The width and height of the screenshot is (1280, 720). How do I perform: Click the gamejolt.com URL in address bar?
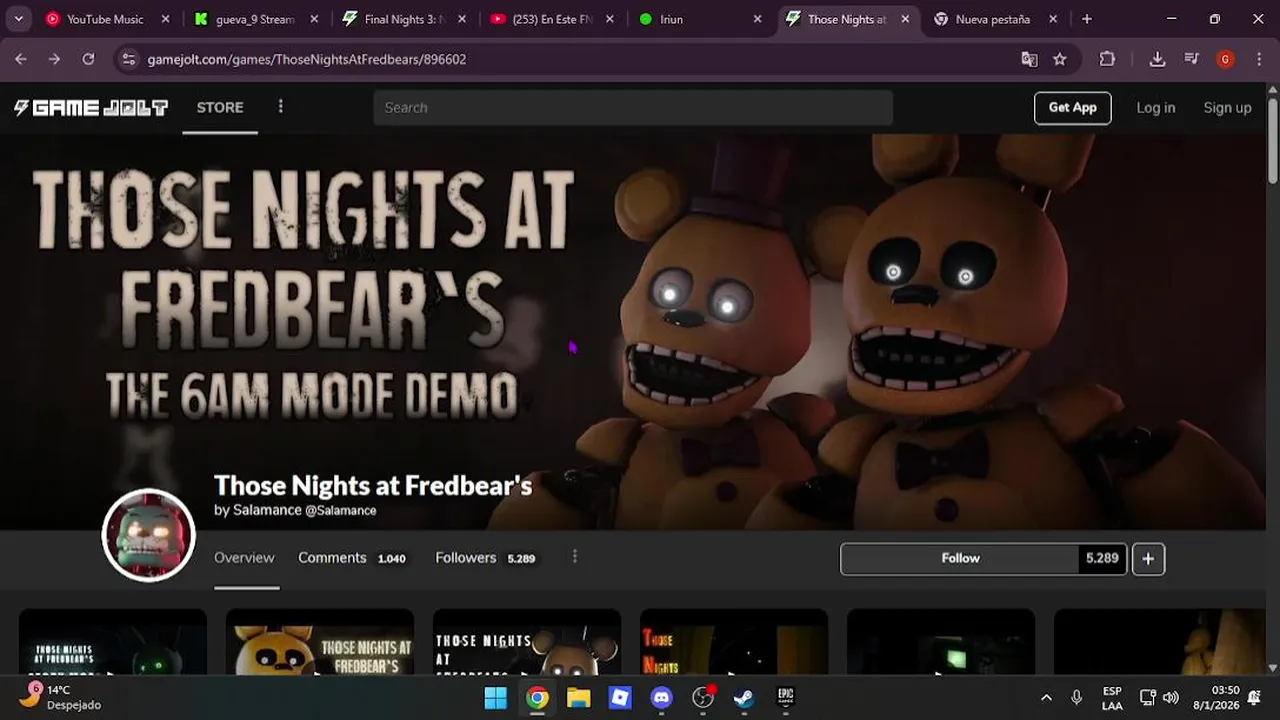(307, 59)
